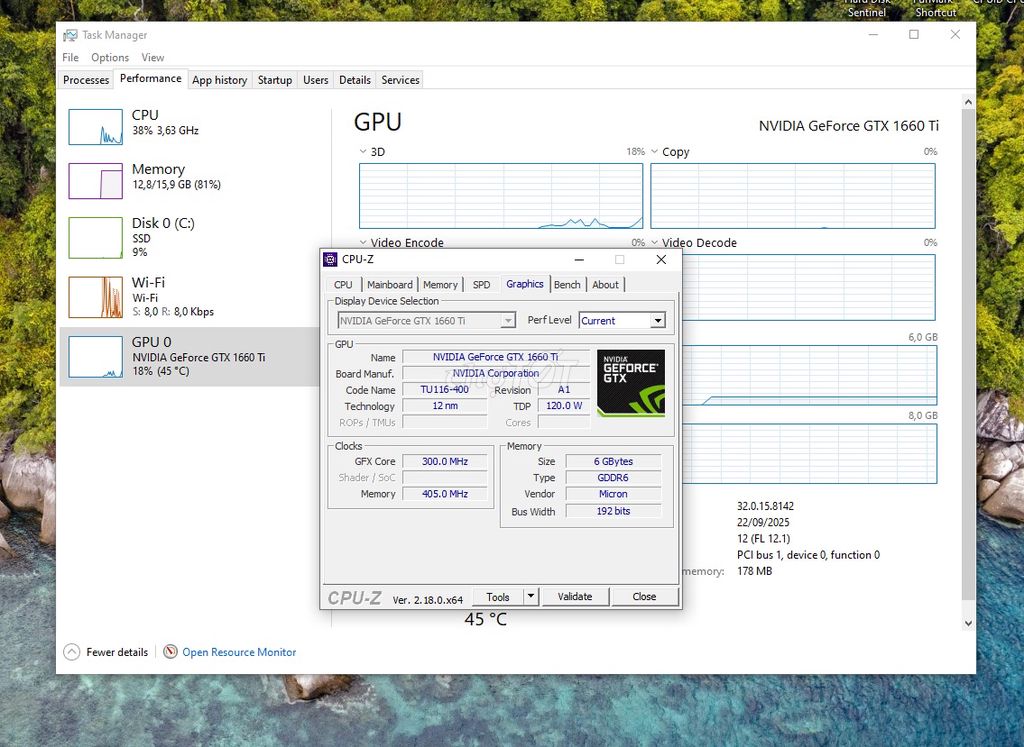The width and height of the screenshot is (1024, 747).
Task: Click the scrollbar down arrow in Task Manager
Action: [x=968, y=623]
